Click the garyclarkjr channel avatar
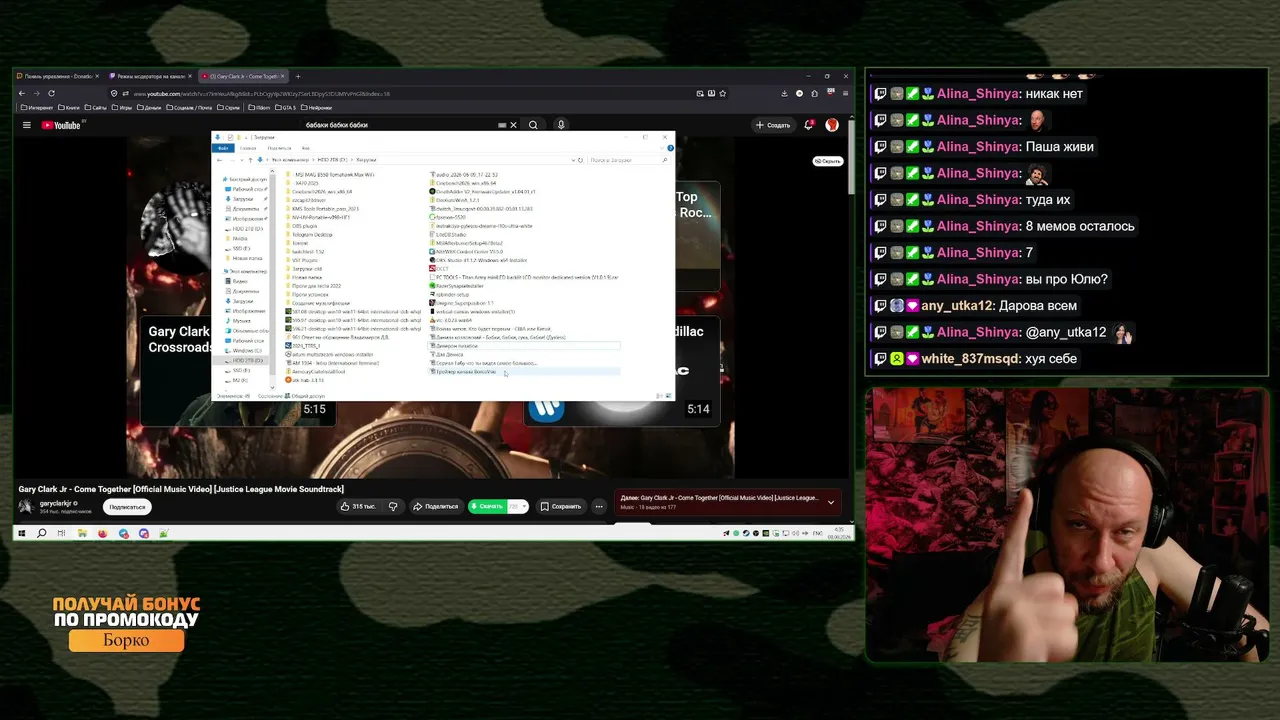 pyautogui.click(x=26, y=506)
